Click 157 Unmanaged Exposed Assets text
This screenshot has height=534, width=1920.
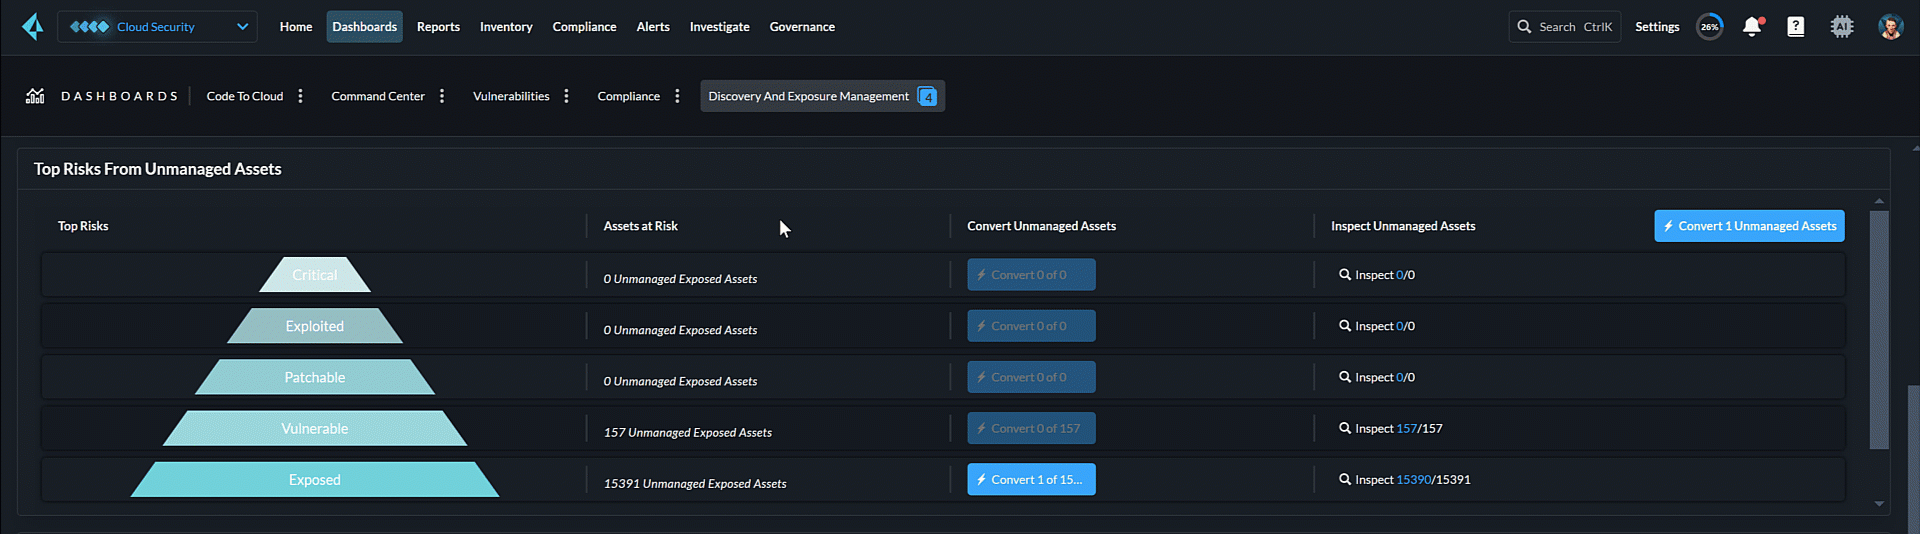coord(688,432)
